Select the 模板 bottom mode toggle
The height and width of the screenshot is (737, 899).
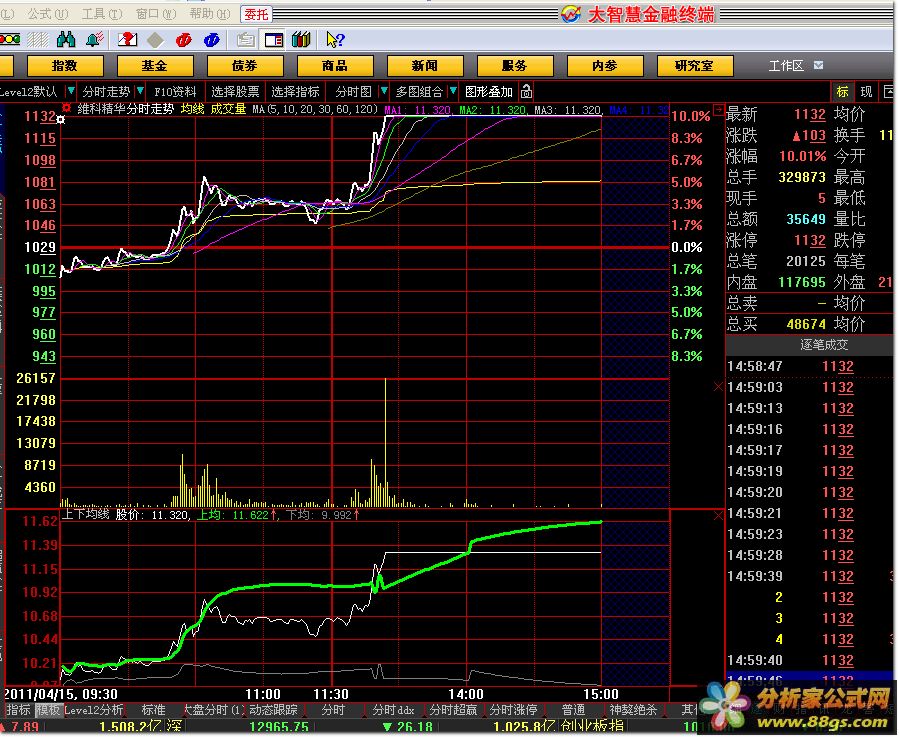coord(48,710)
